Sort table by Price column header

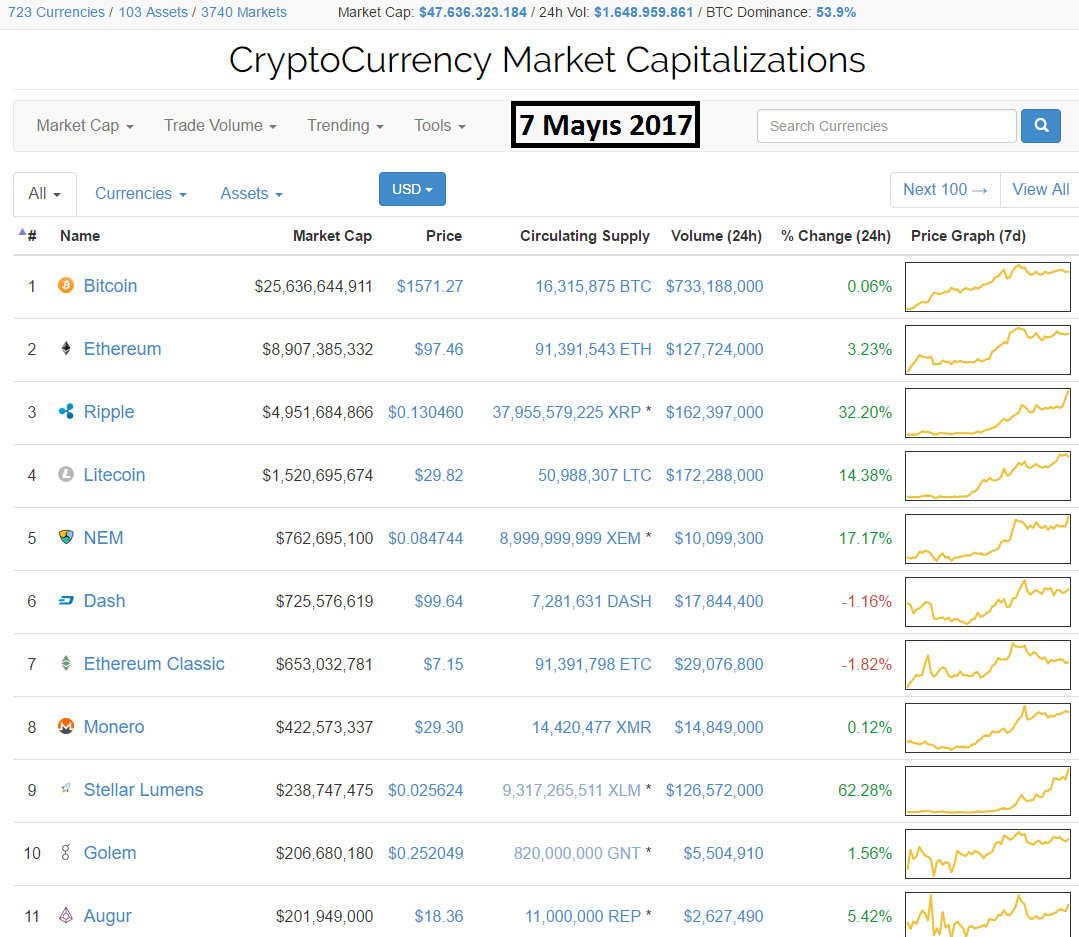[x=444, y=236]
